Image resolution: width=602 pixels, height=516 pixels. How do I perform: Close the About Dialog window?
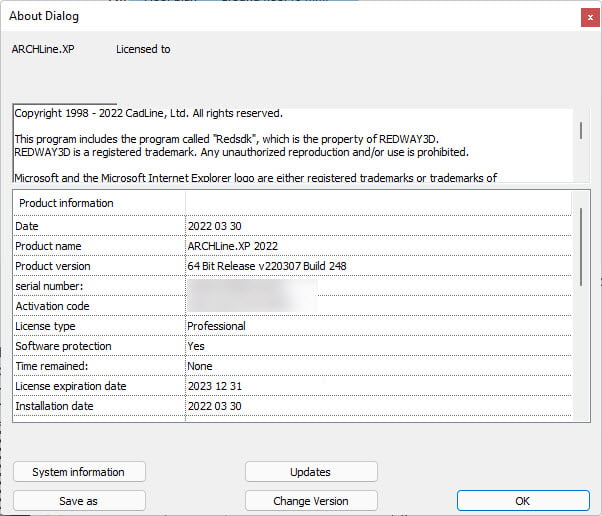click(590, 17)
